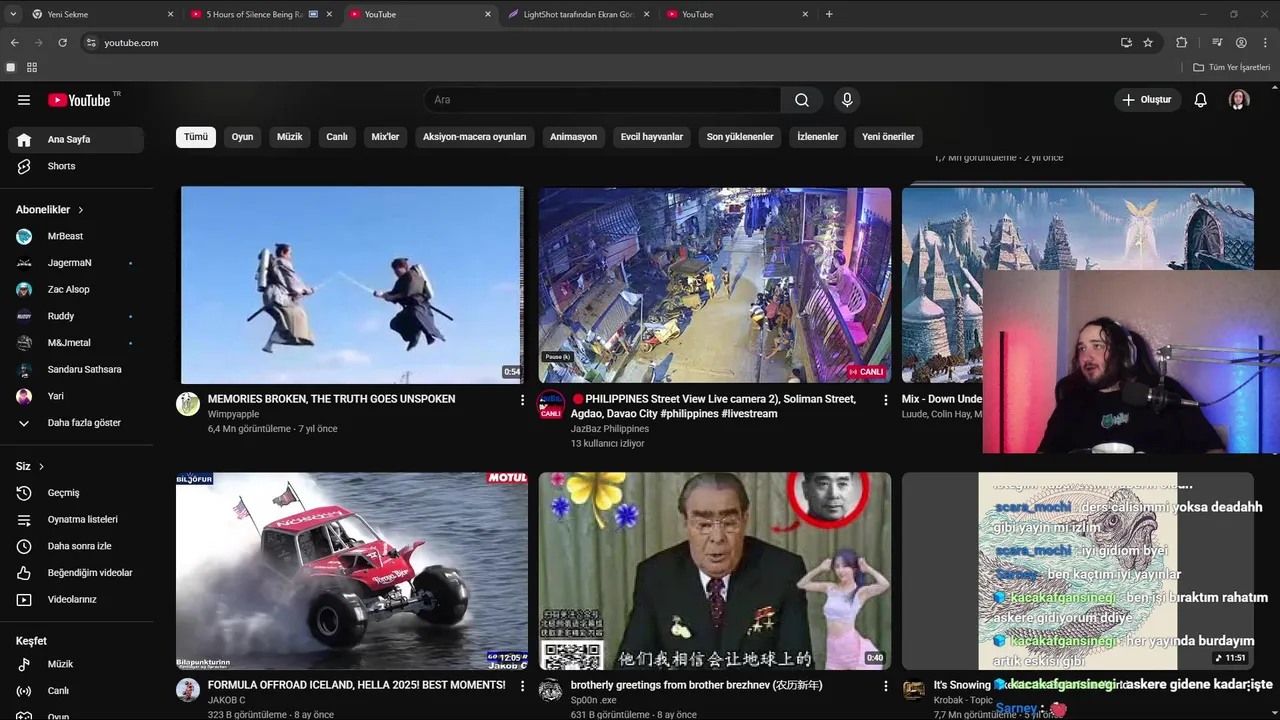The width and height of the screenshot is (1280, 720).
Task: Open MrBeast channel subscription
Action: tap(76, 236)
